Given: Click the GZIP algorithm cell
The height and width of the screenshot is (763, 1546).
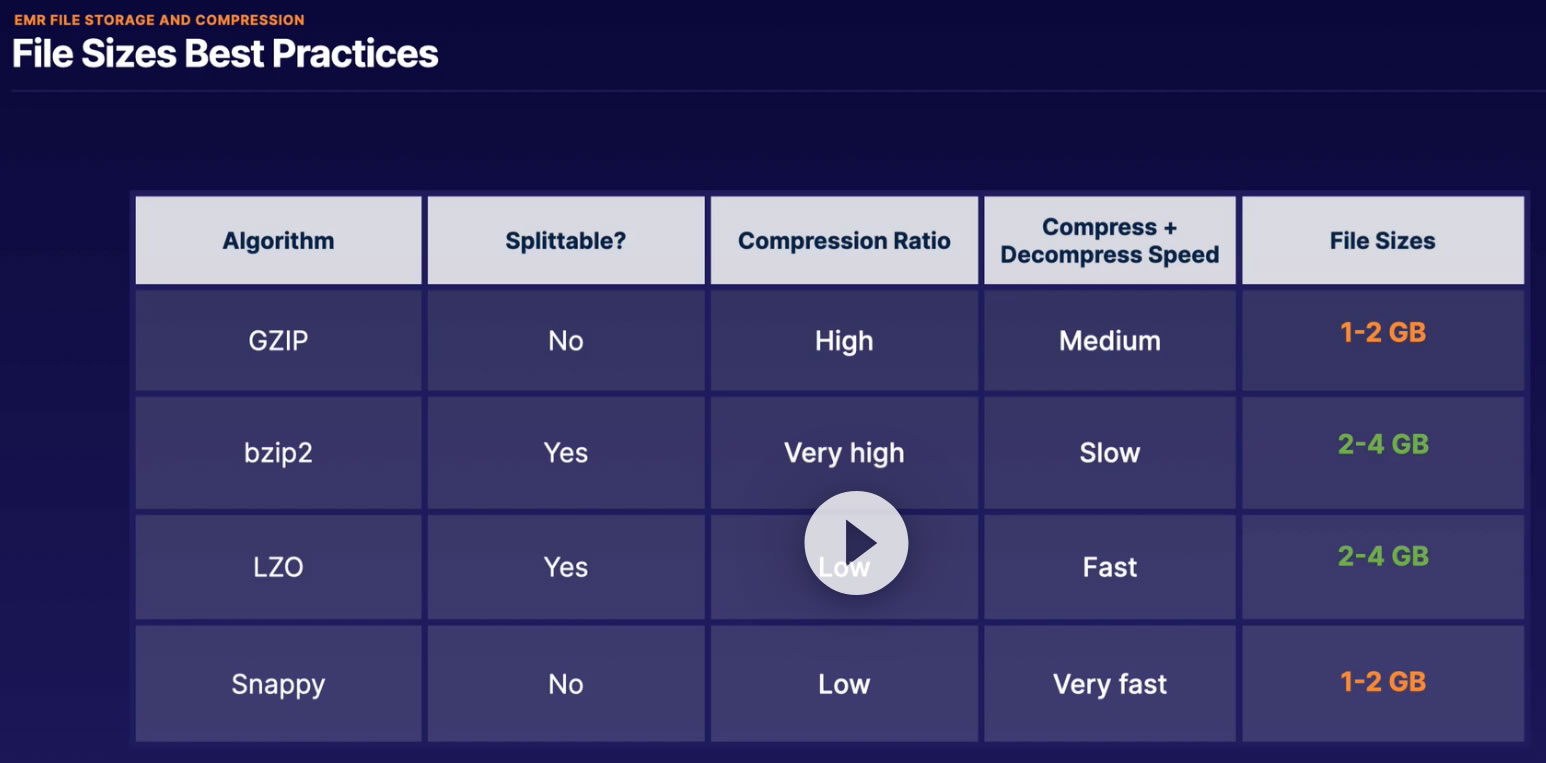Looking at the screenshot, I should click(278, 341).
